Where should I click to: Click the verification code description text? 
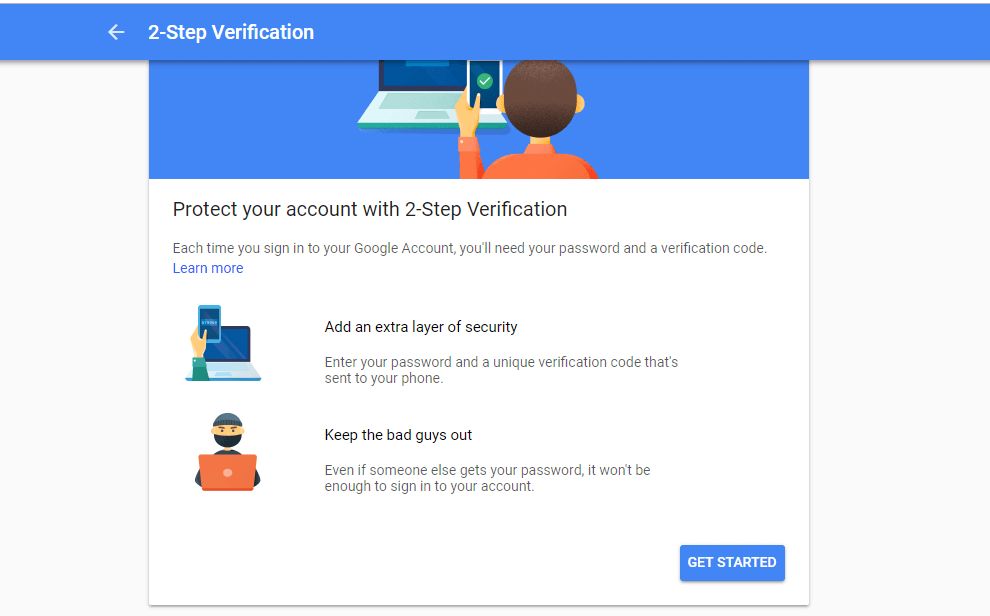point(501,370)
